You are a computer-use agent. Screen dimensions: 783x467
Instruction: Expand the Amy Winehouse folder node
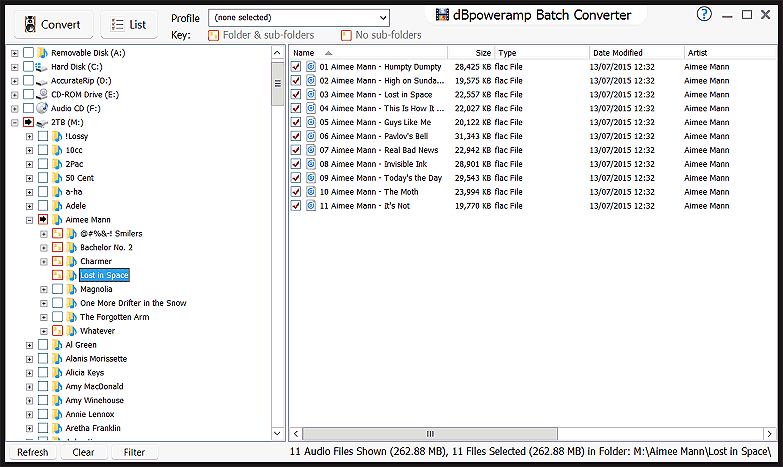pos(29,401)
